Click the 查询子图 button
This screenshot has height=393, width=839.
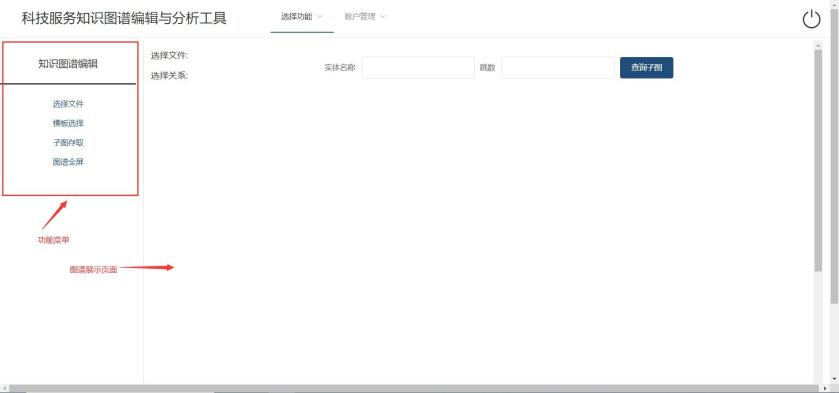(646, 67)
